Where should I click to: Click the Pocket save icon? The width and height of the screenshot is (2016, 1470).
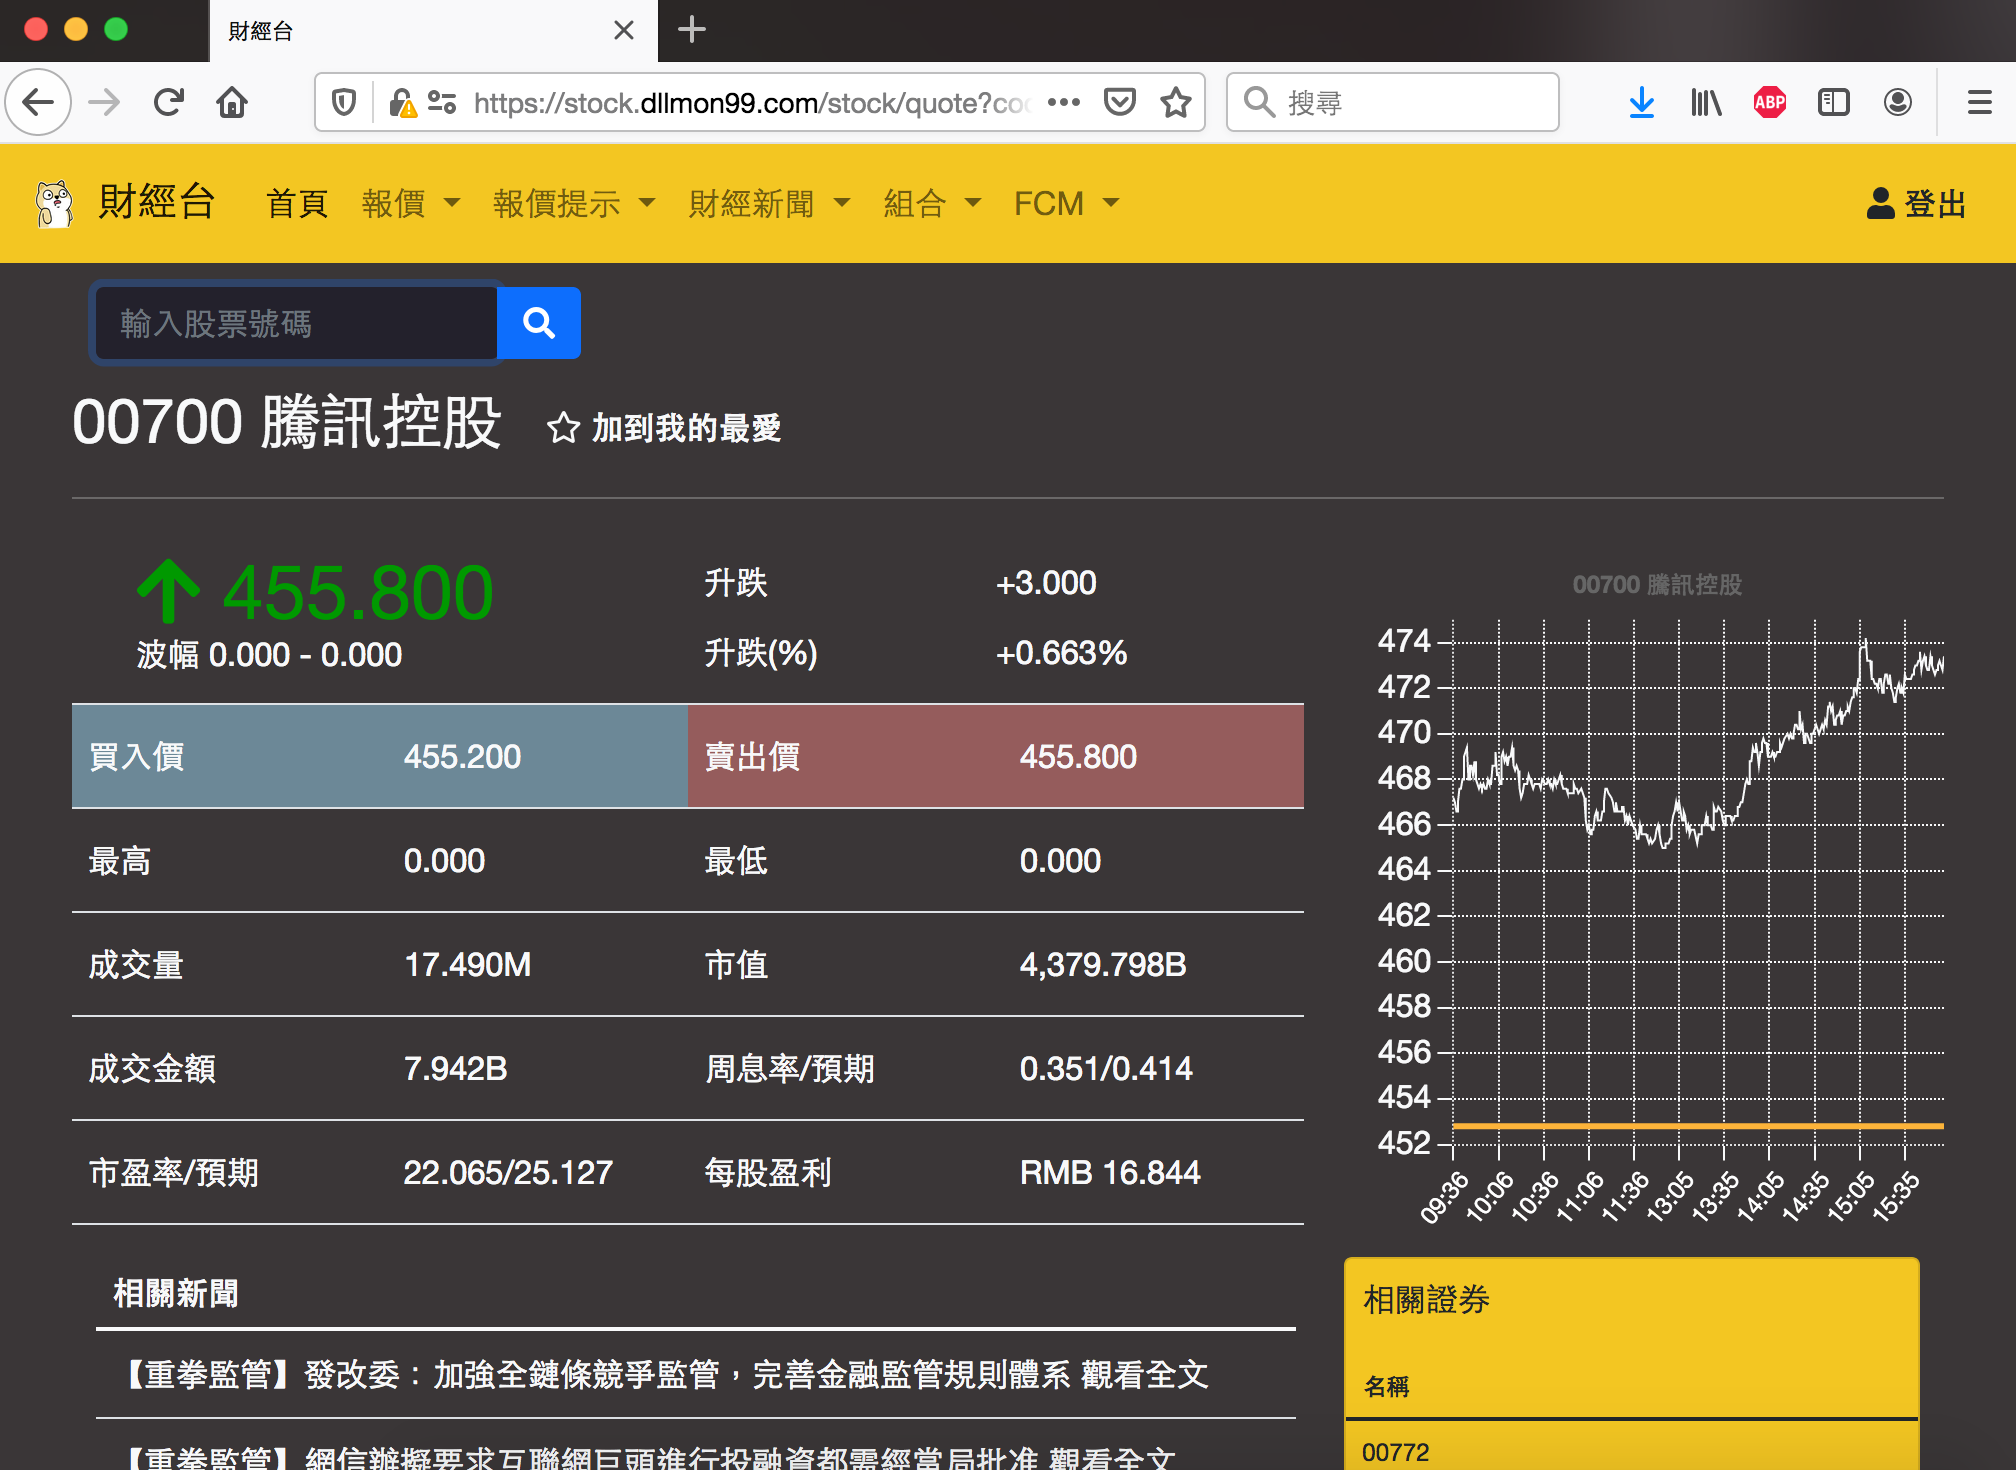pos(1119,102)
